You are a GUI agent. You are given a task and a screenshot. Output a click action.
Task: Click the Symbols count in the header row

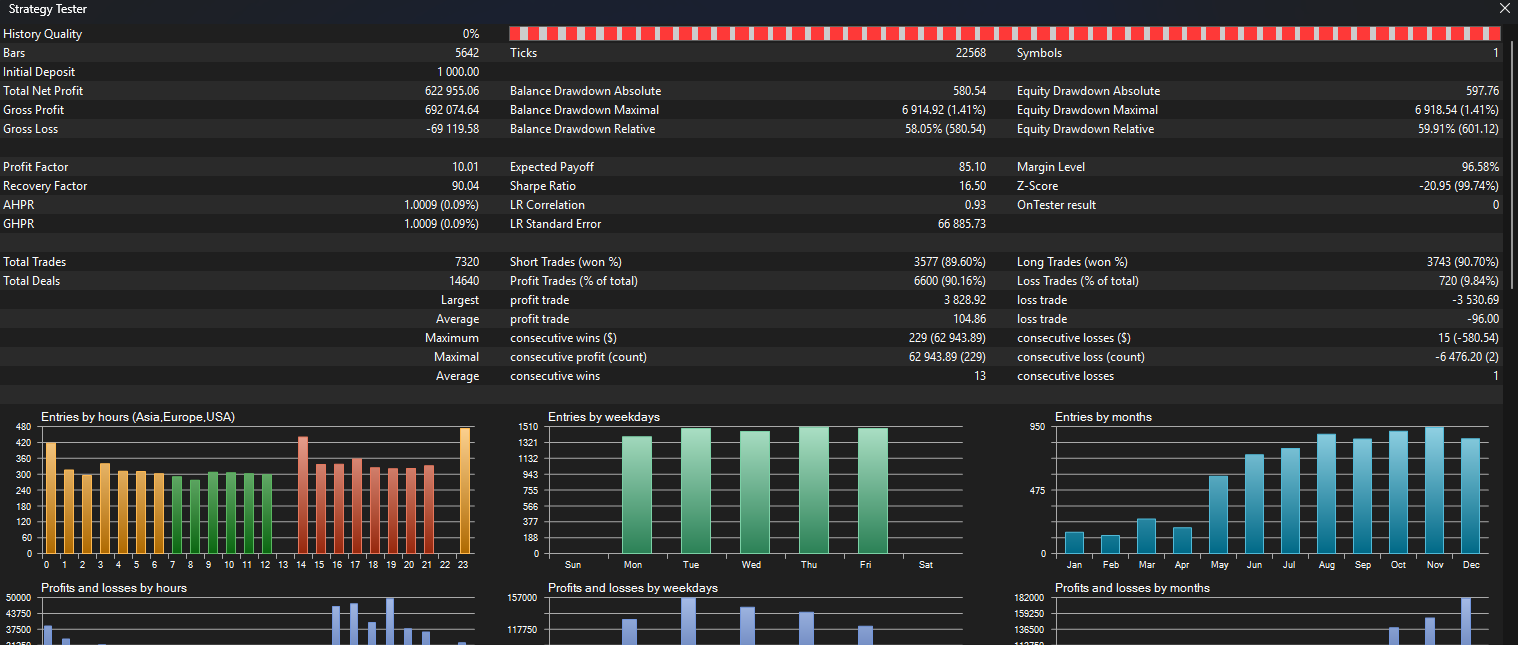click(1496, 52)
